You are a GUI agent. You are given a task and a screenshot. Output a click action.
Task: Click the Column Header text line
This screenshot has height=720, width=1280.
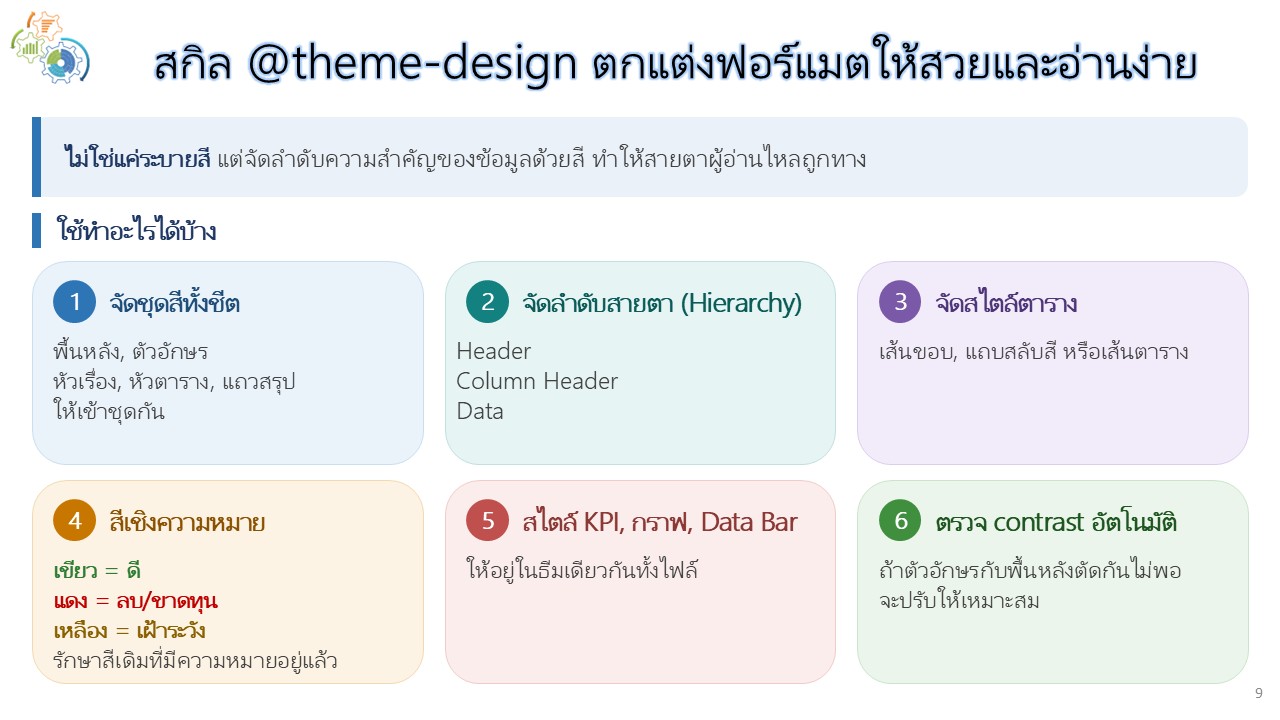[x=537, y=381]
